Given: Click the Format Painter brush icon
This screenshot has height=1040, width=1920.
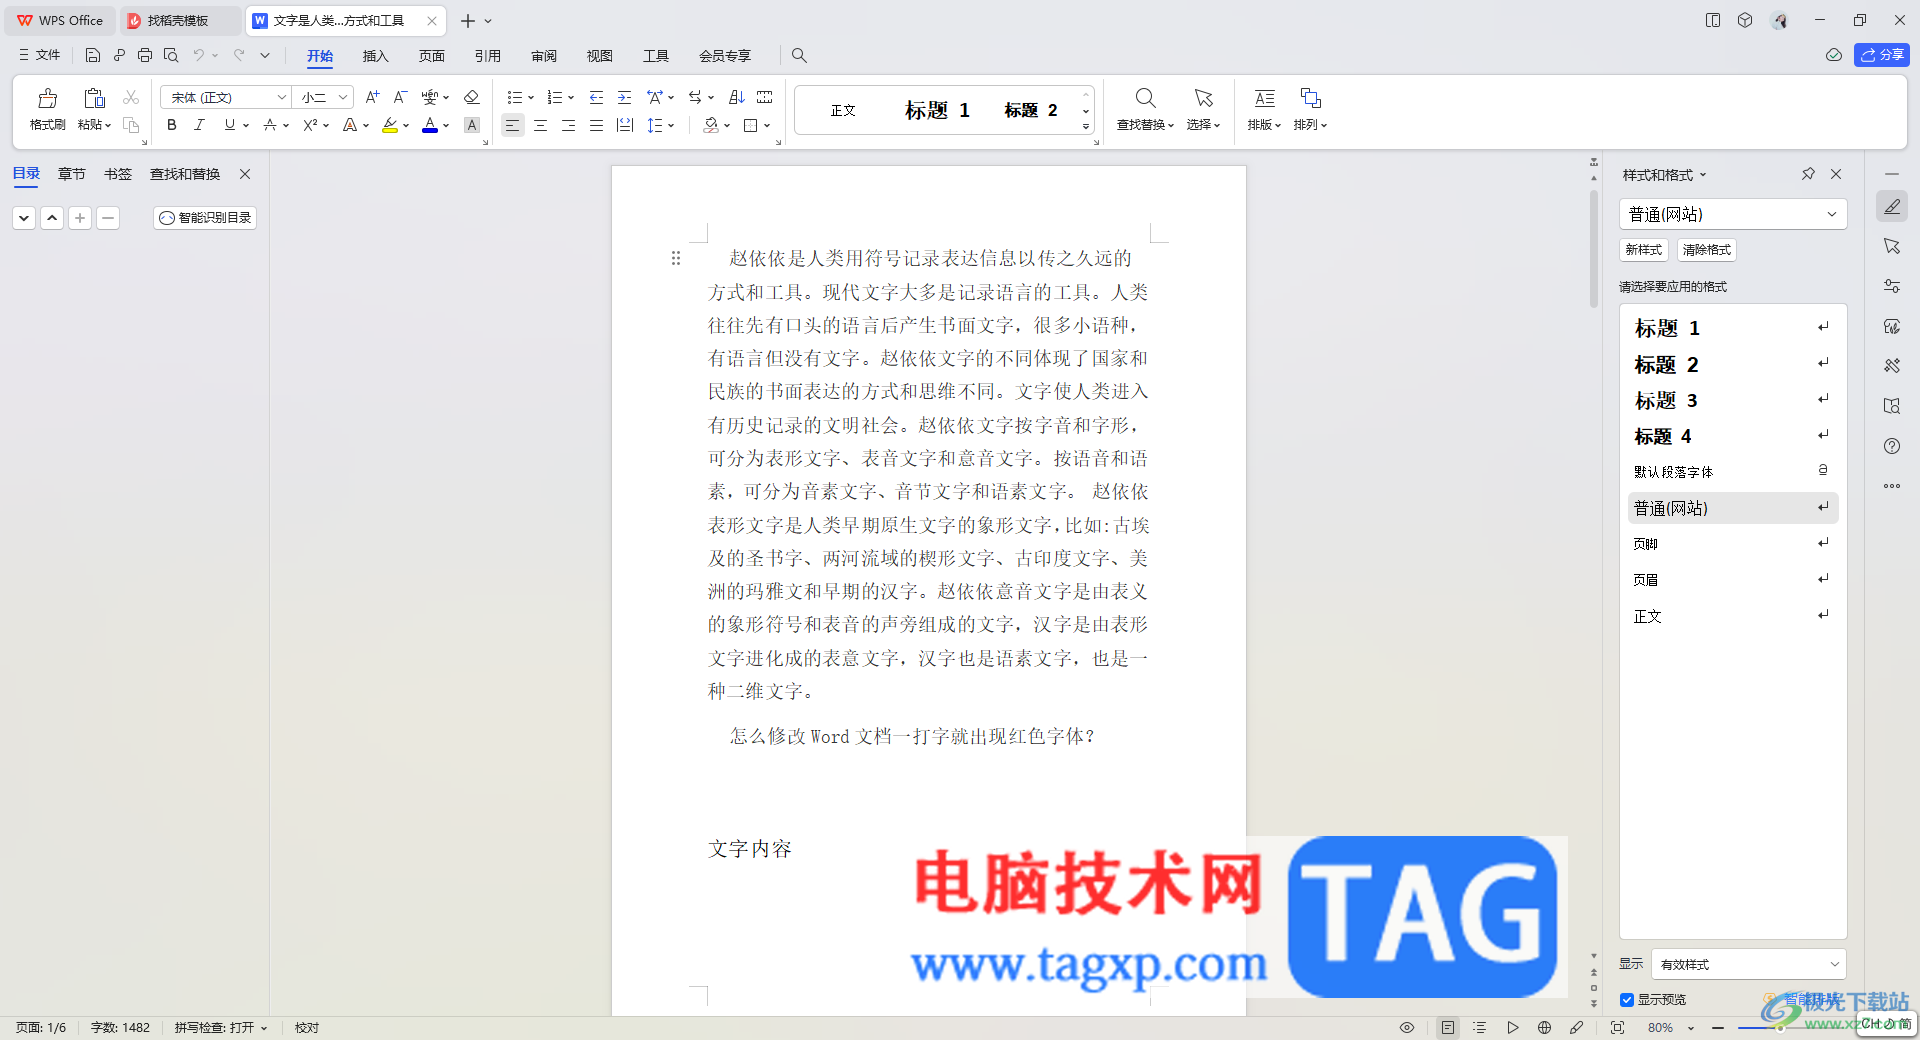Looking at the screenshot, I should tap(47, 98).
